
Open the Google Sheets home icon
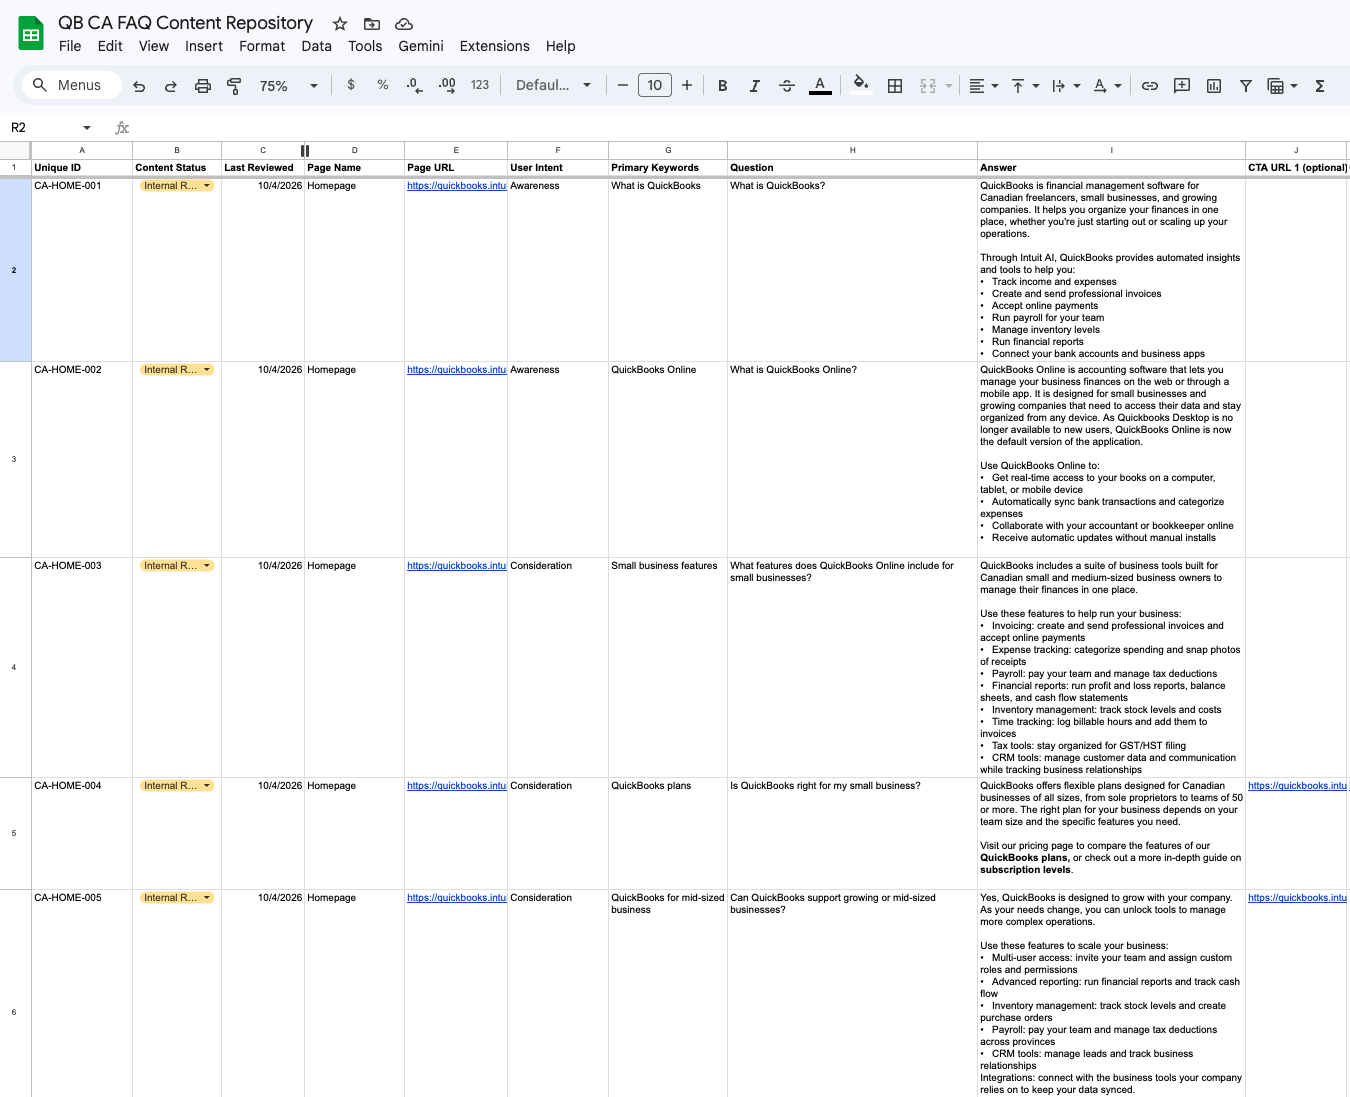point(31,34)
